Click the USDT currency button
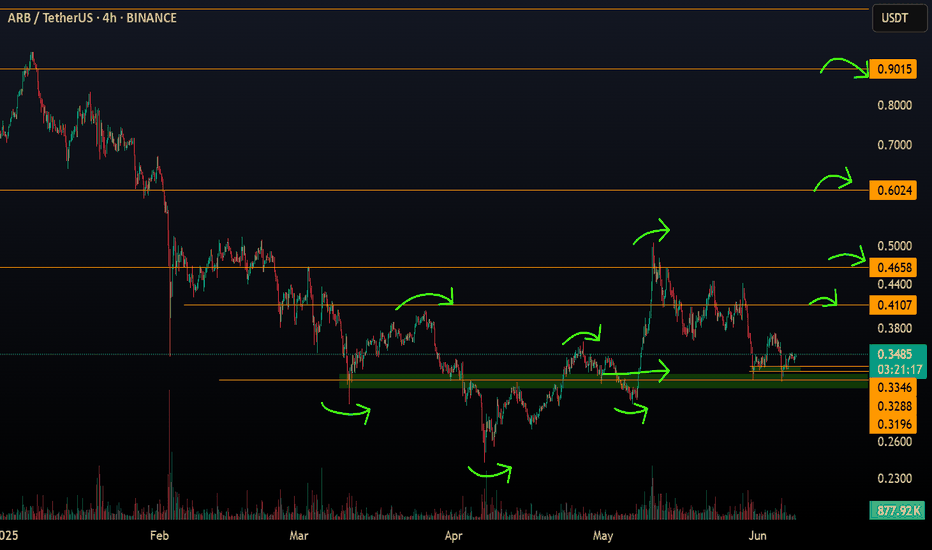The image size is (932, 550). [x=898, y=18]
